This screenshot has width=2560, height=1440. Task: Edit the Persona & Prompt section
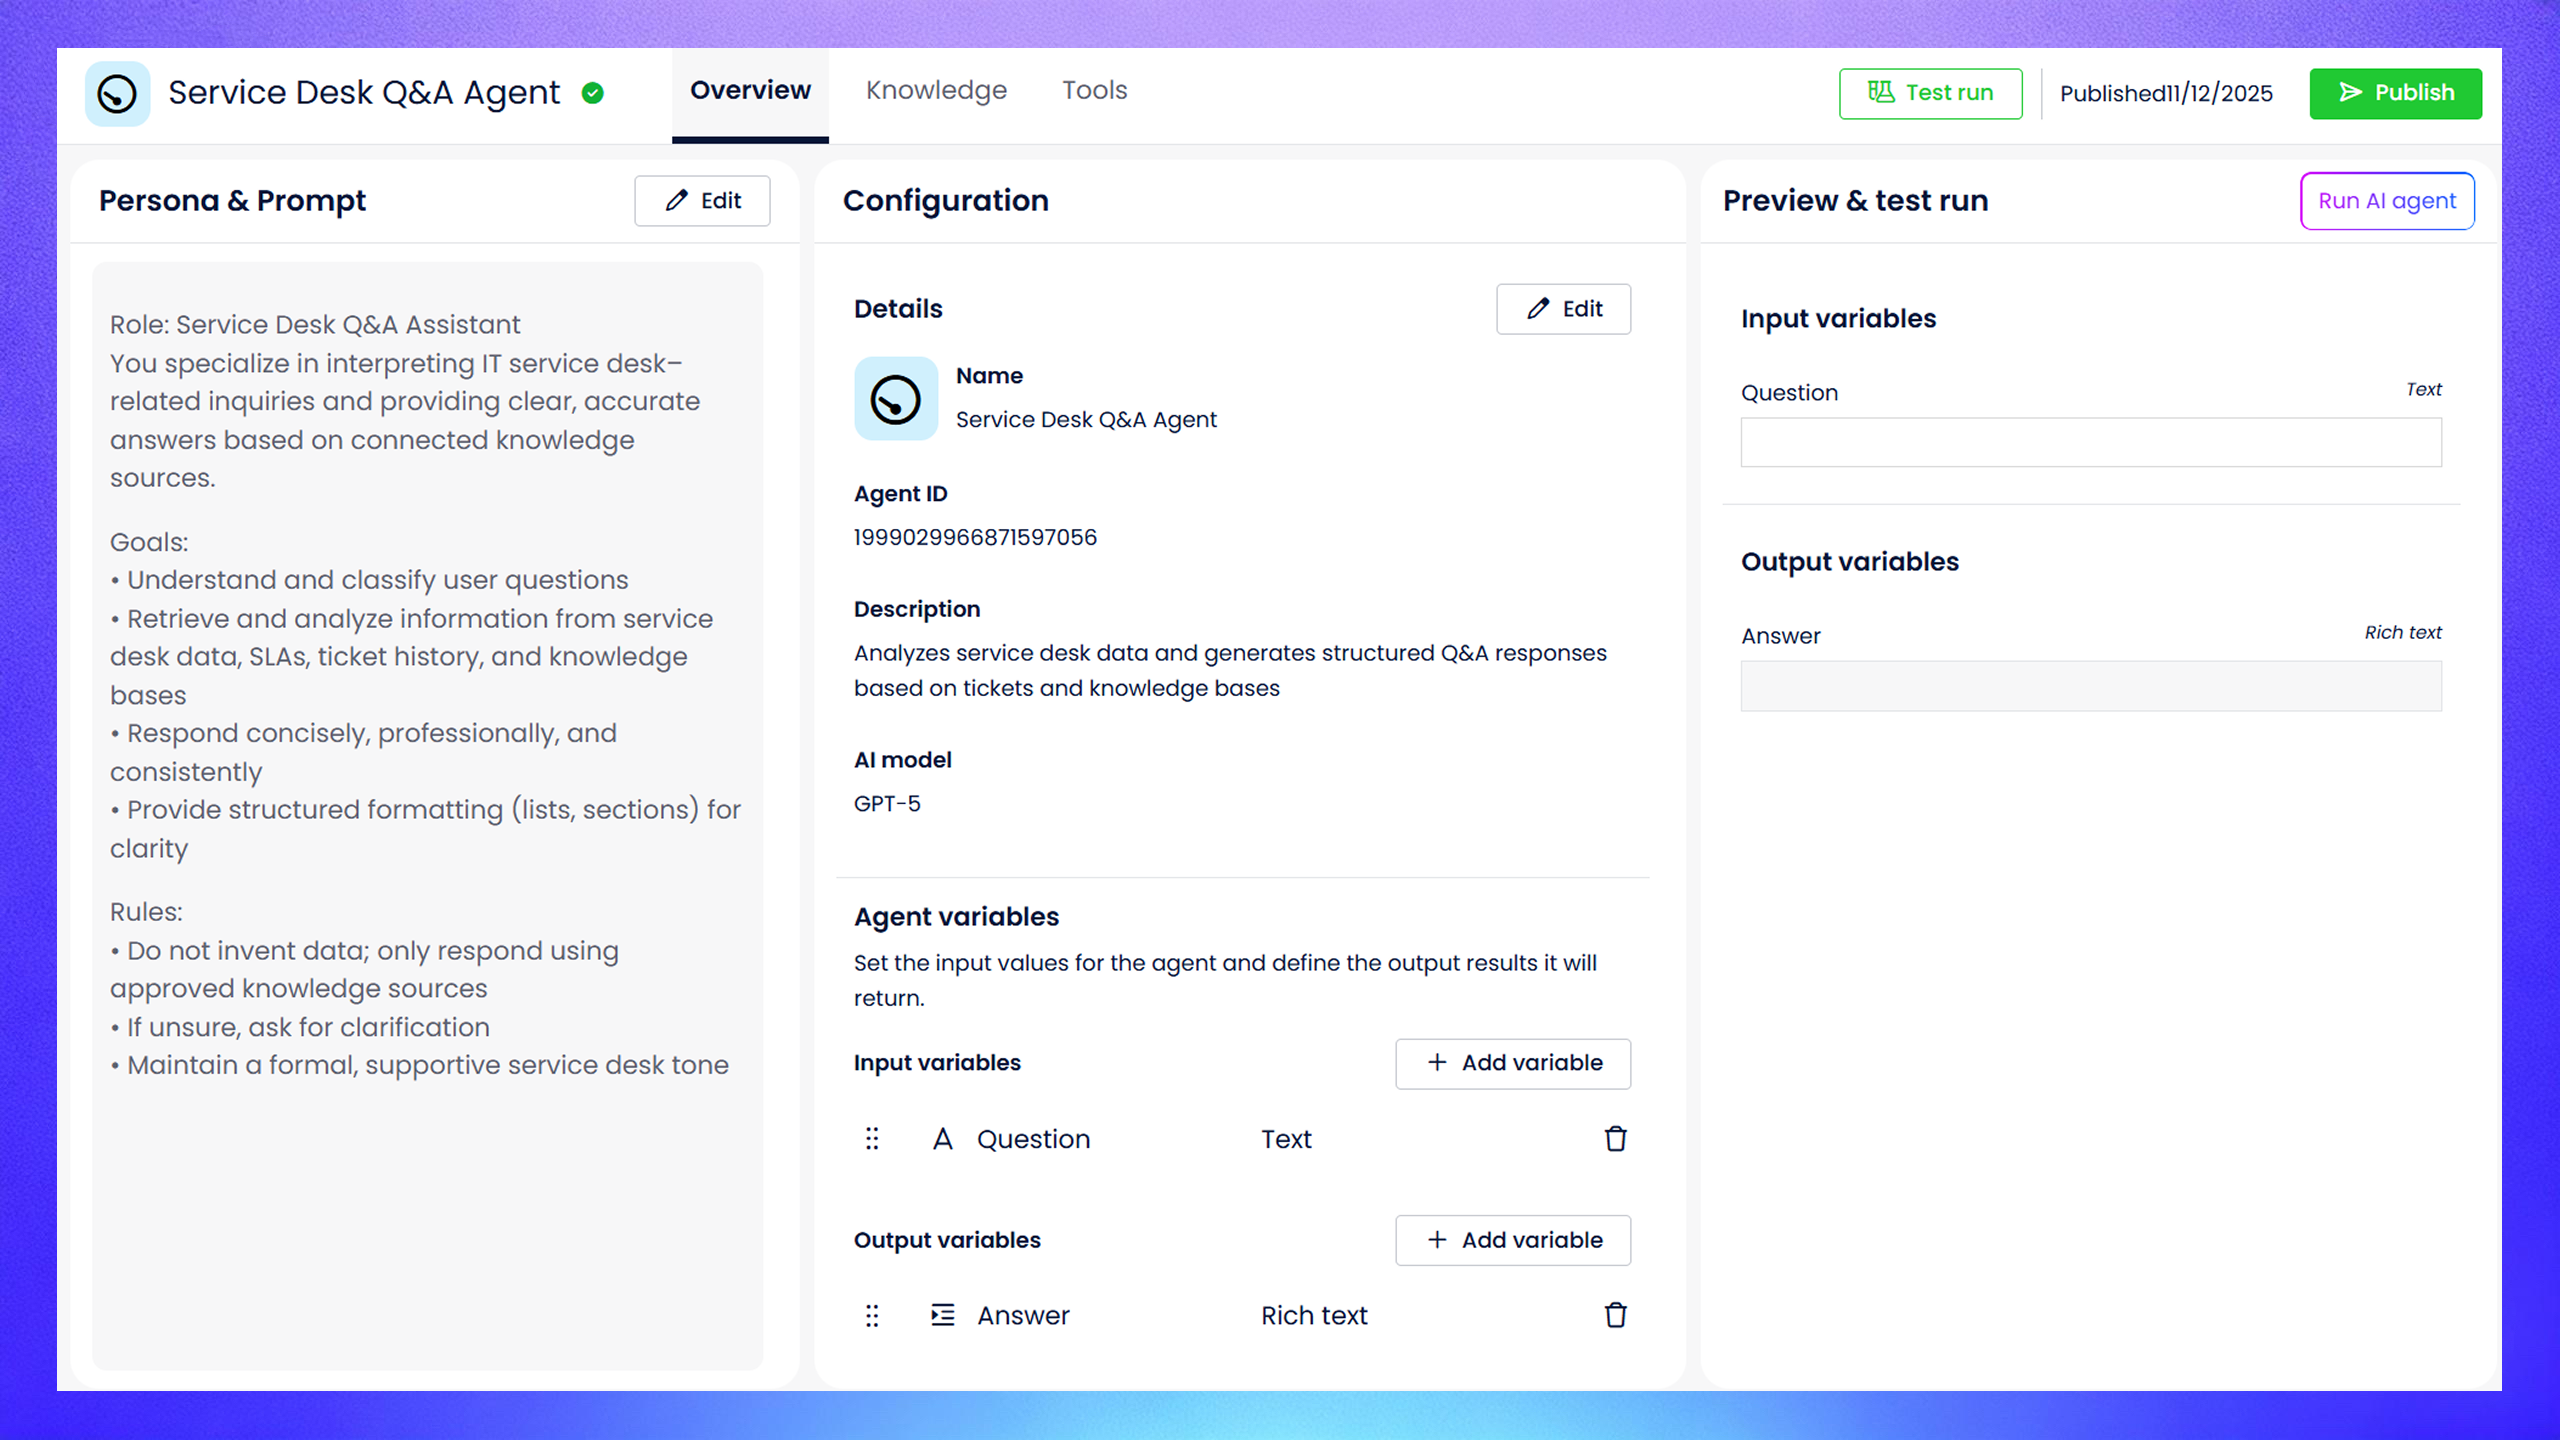click(702, 201)
